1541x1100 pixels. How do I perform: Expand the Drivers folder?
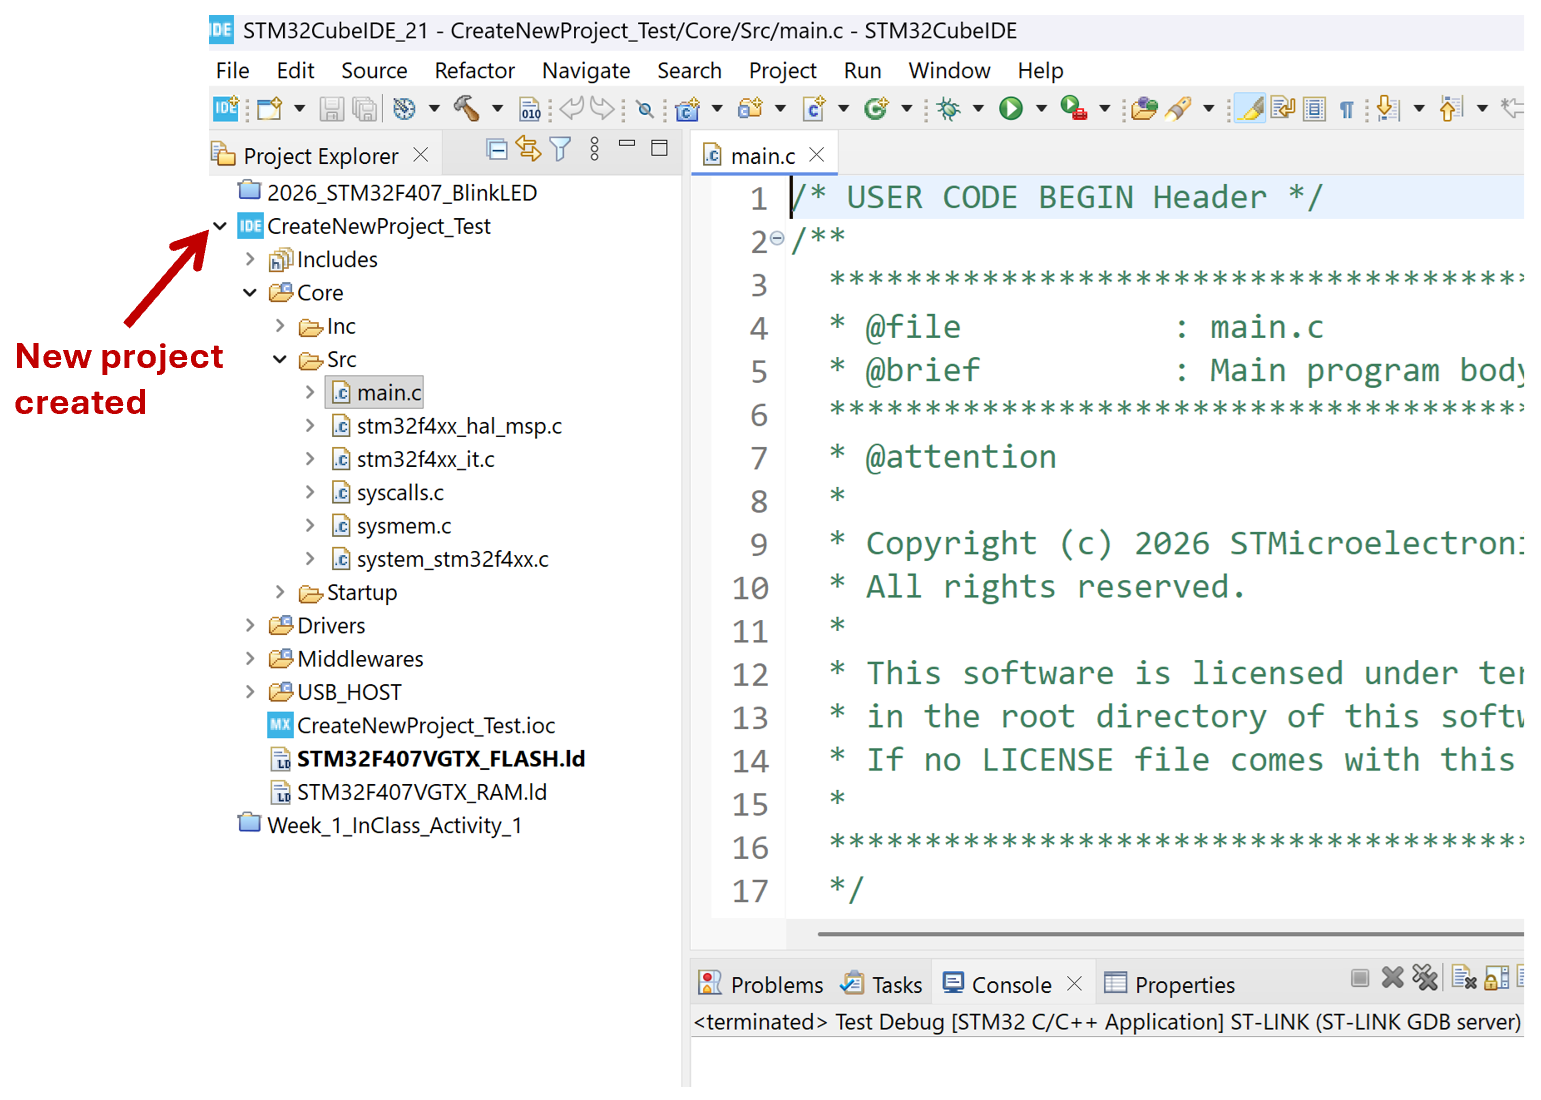click(250, 625)
